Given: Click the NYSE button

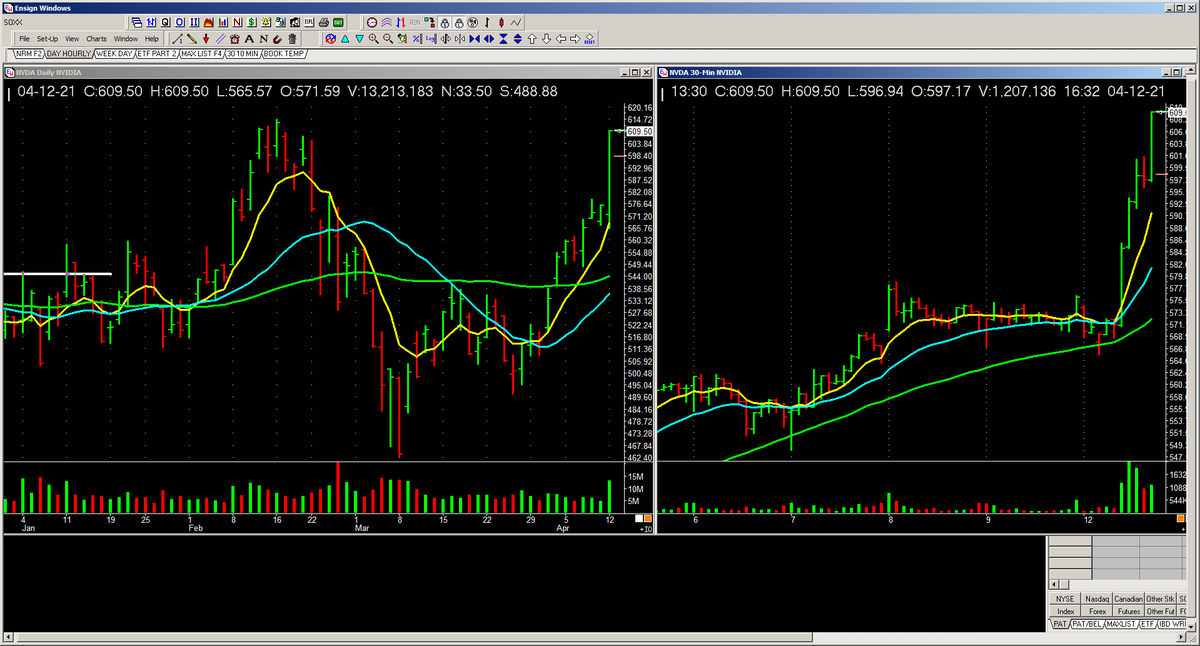Looking at the screenshot, I should point(1065,598).
